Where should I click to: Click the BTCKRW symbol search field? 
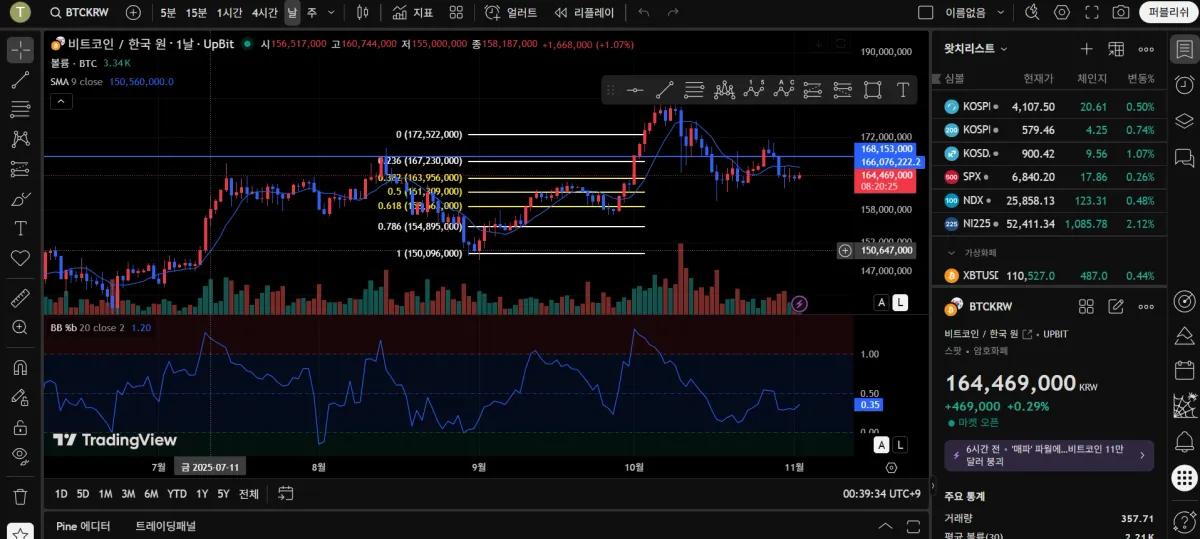pyautogui.click(x=83, y=13)
